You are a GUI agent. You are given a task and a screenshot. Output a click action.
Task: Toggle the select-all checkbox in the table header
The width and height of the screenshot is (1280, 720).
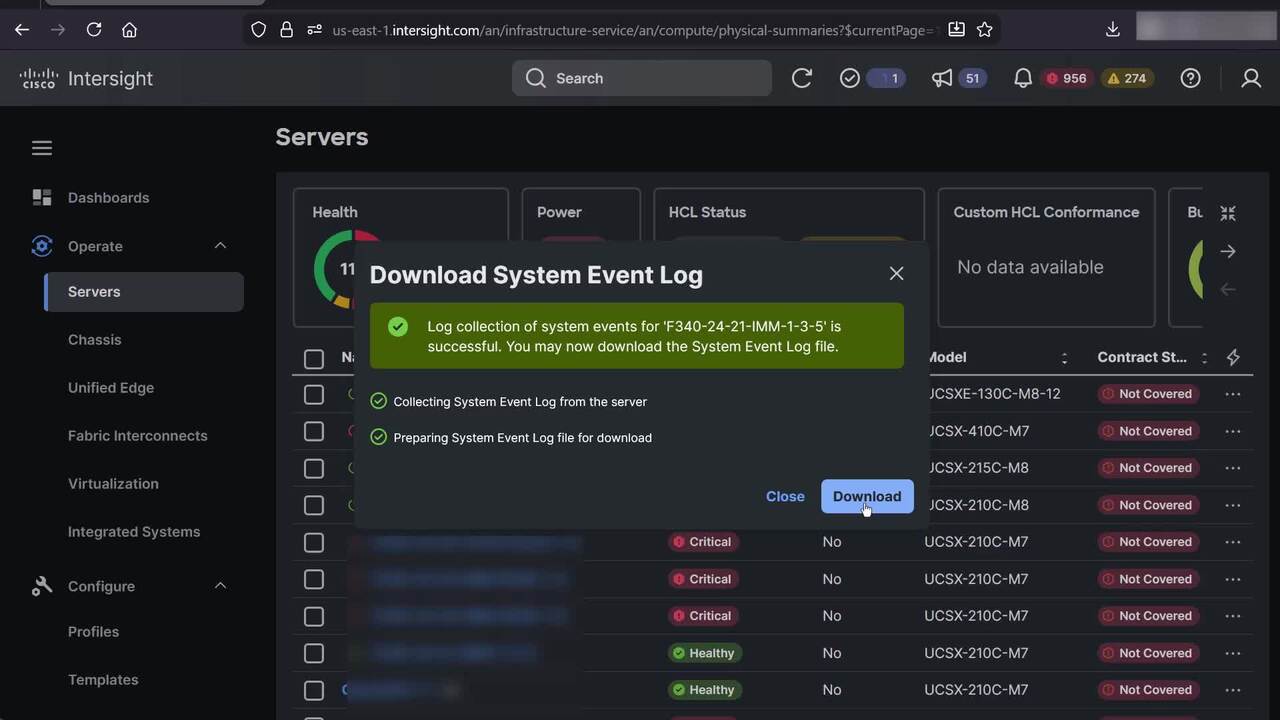(x=314, y=358)
